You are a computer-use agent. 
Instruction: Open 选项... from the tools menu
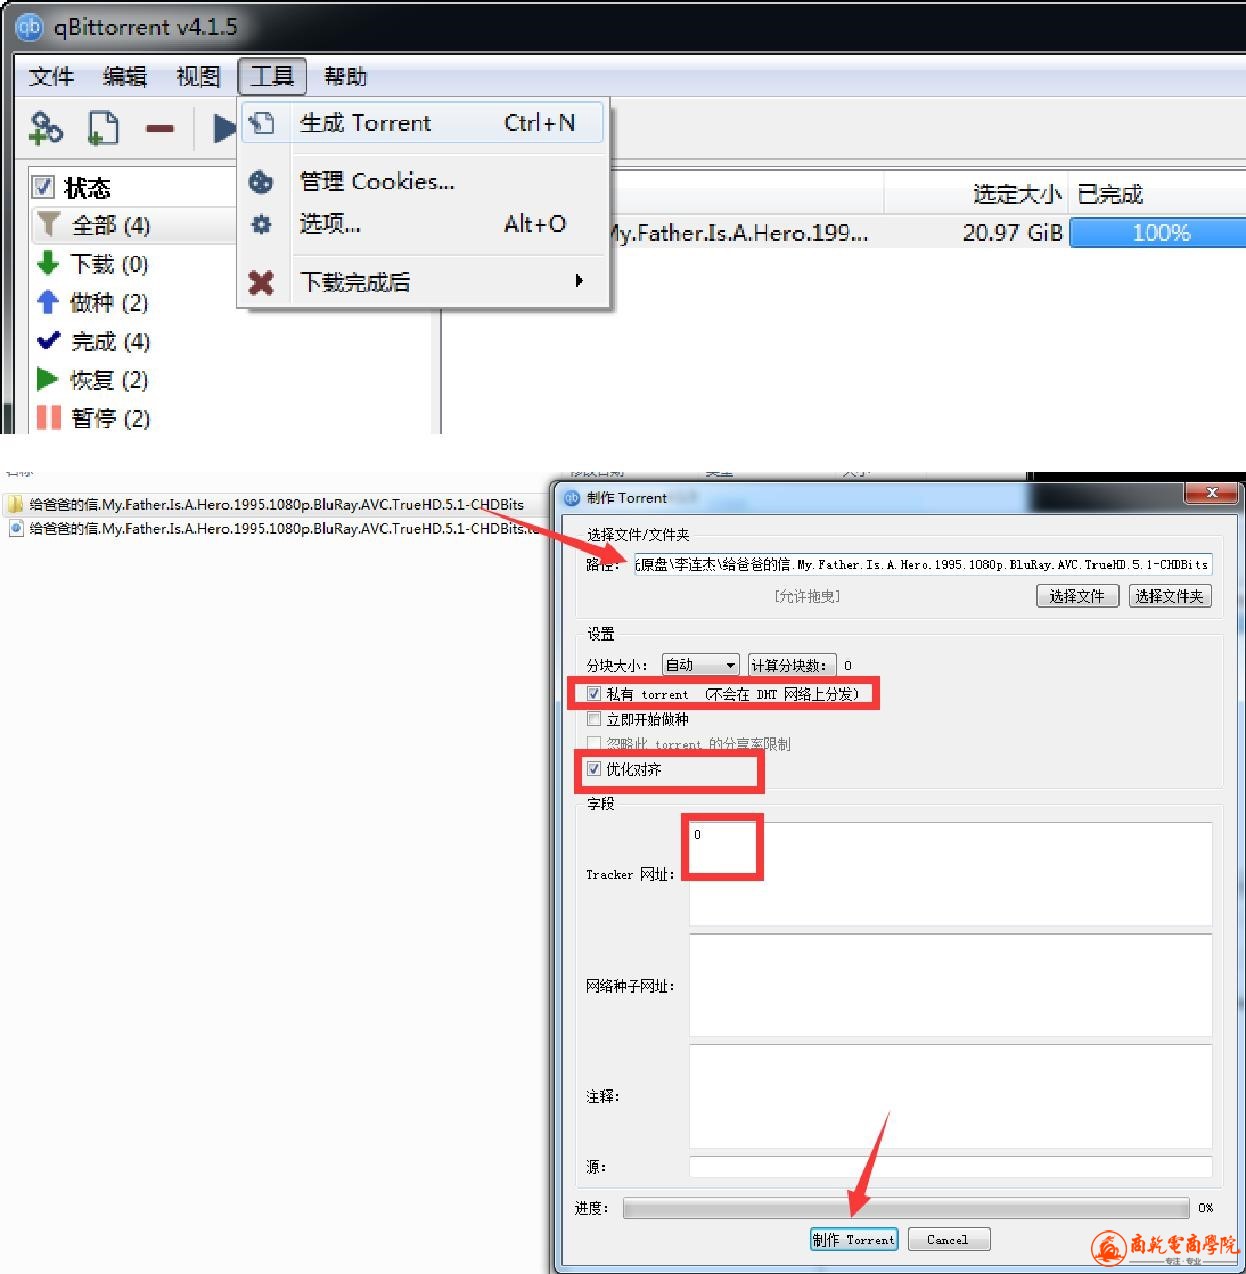(x=330, y=224)
